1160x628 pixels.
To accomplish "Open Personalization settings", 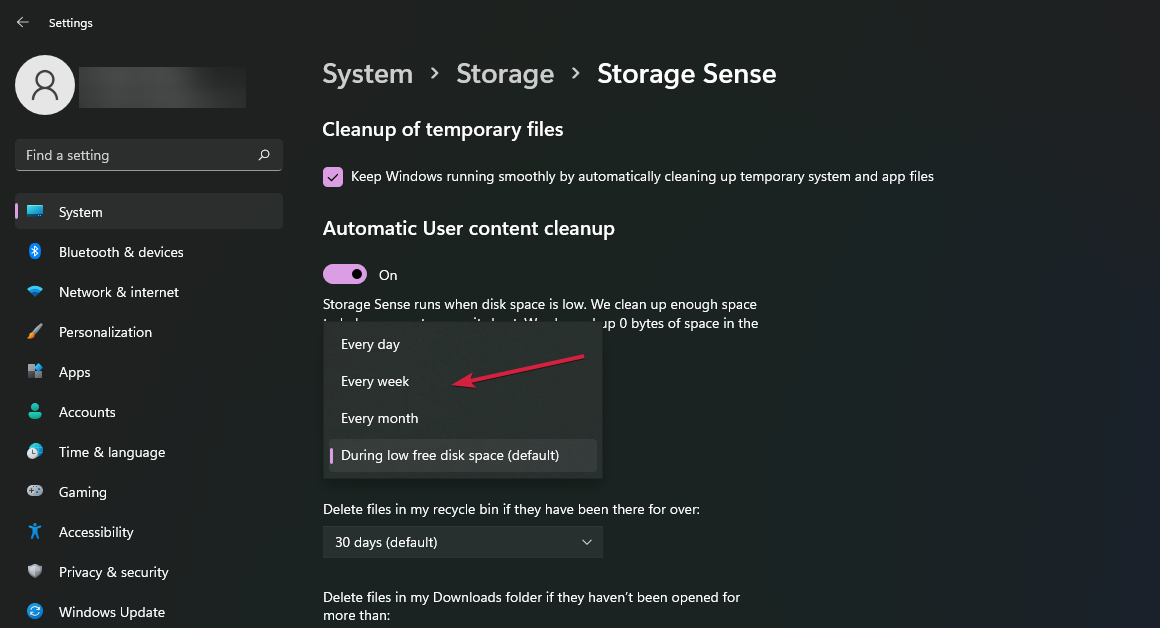I will (105, 332).
